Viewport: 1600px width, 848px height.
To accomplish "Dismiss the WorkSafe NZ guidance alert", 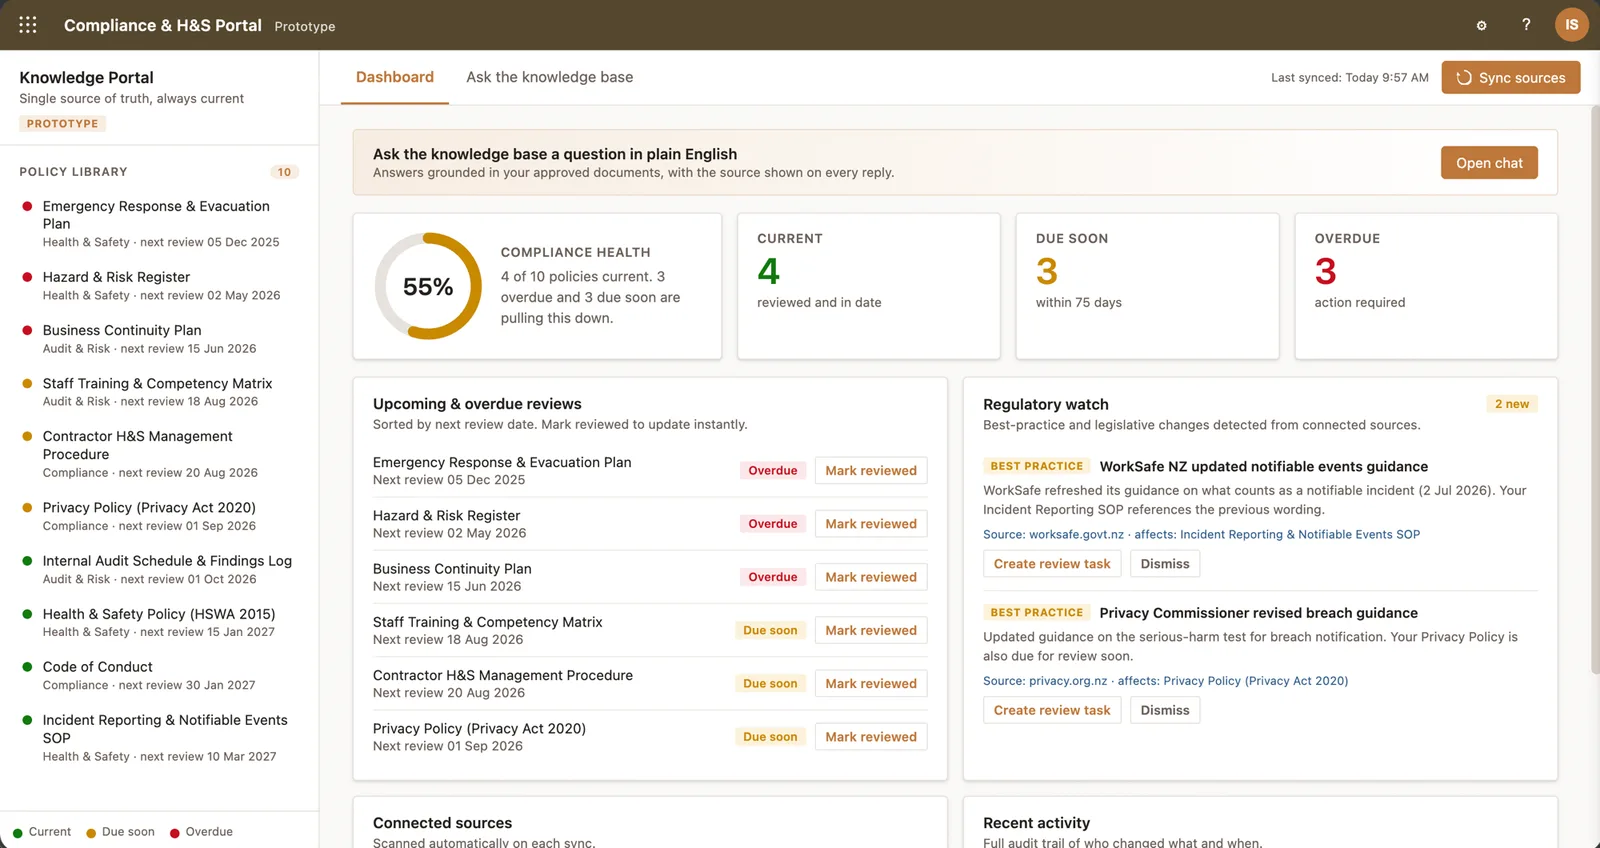I will click(x=1165, y=564).
